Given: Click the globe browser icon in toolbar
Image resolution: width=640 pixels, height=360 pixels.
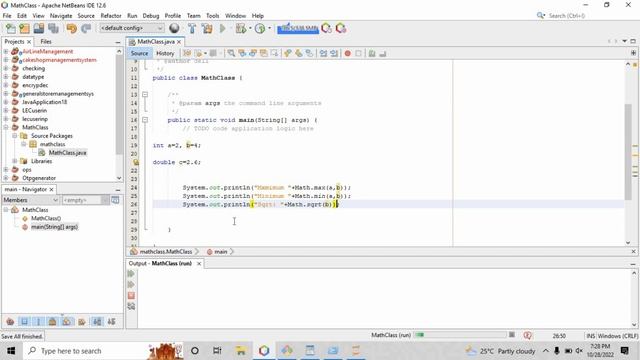Looking at the screenshot, I should click(x=174, y=28).
